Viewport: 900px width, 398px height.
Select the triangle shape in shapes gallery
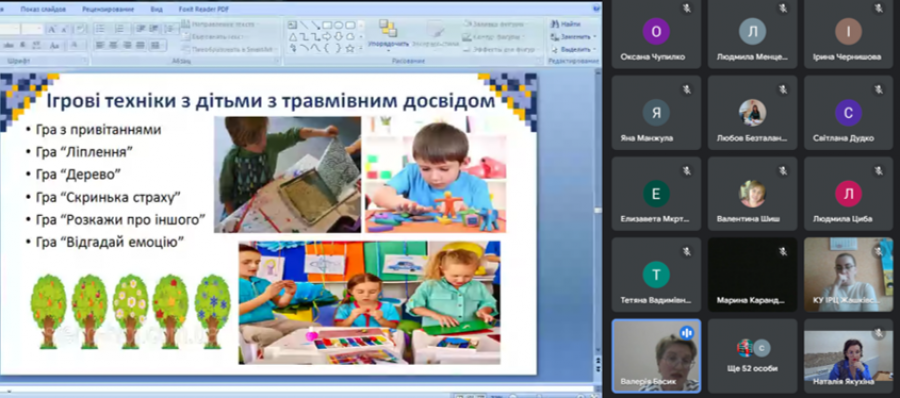(x=293, y=37)
